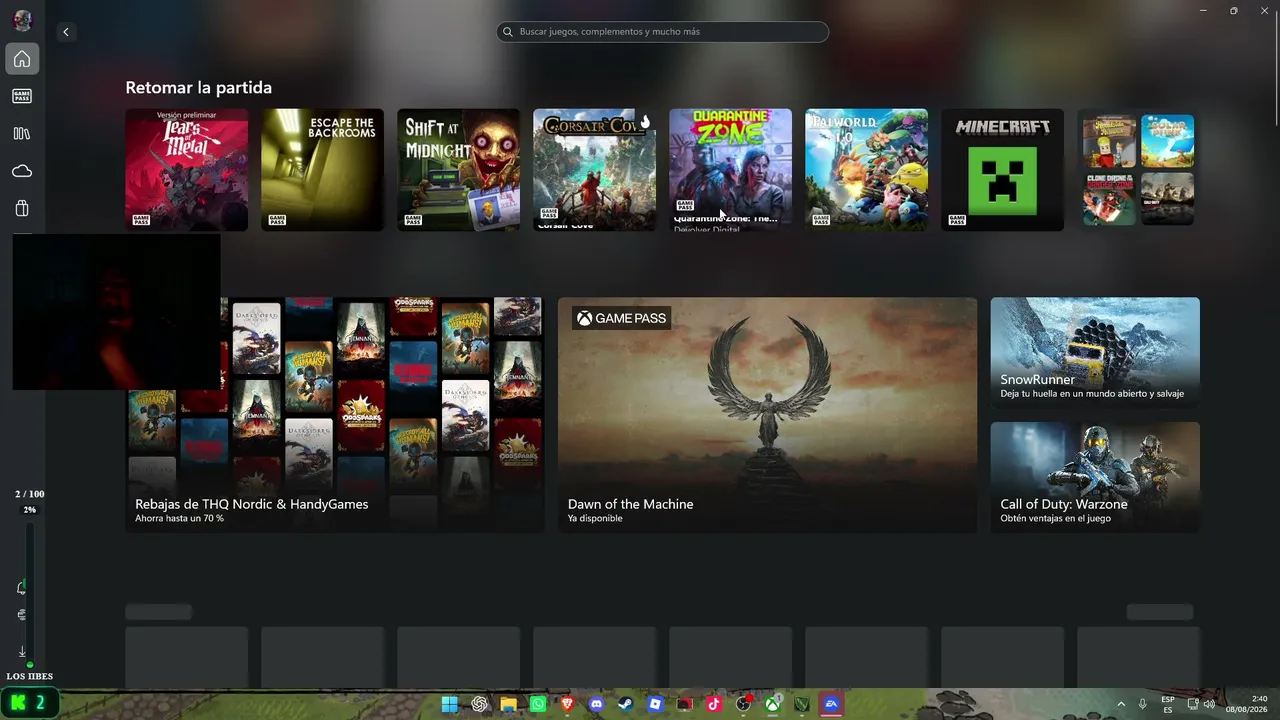Click the '2 / 100' goal counter text
The image size is (1280, 720).
(30, 494)
